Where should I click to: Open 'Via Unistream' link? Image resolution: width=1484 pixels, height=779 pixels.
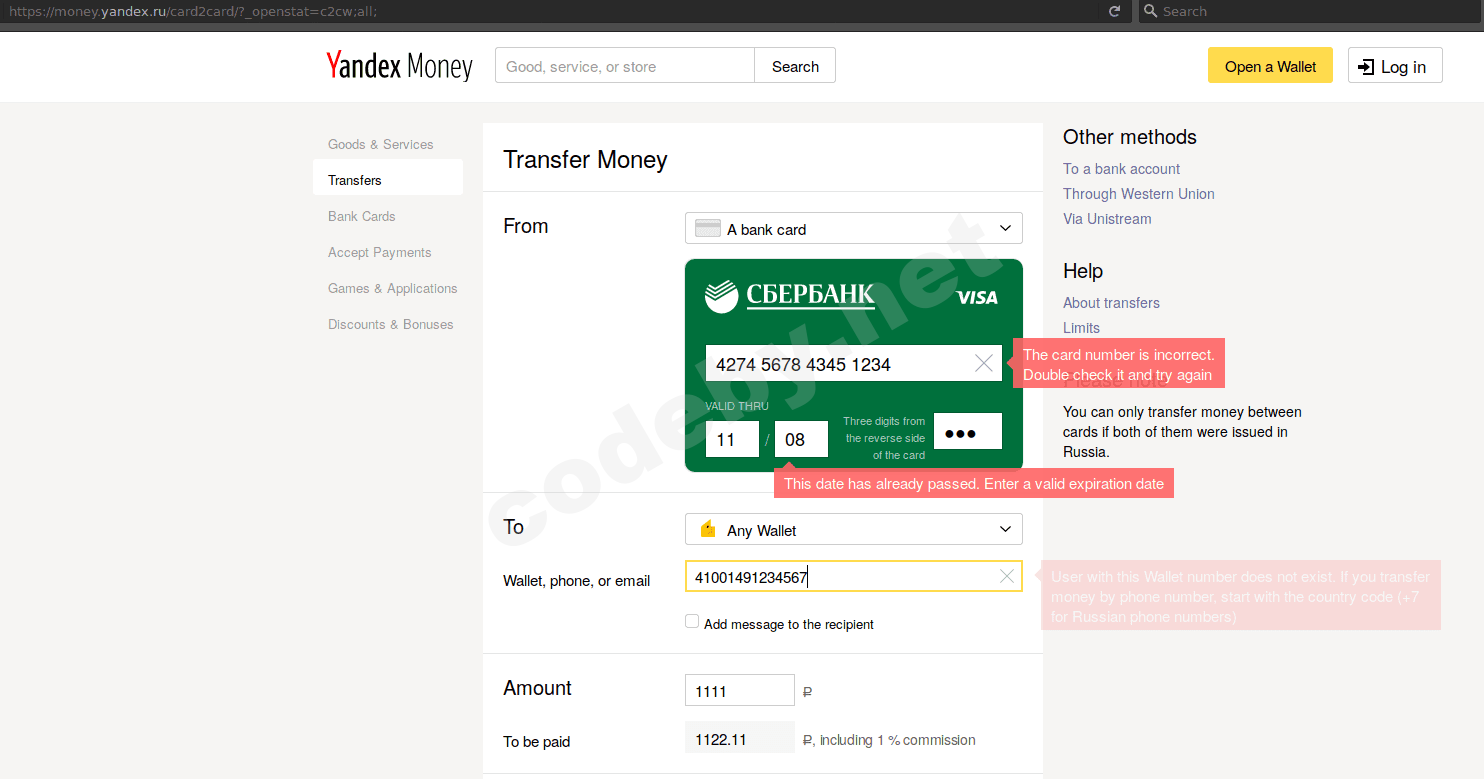[x=1107, y=219]
